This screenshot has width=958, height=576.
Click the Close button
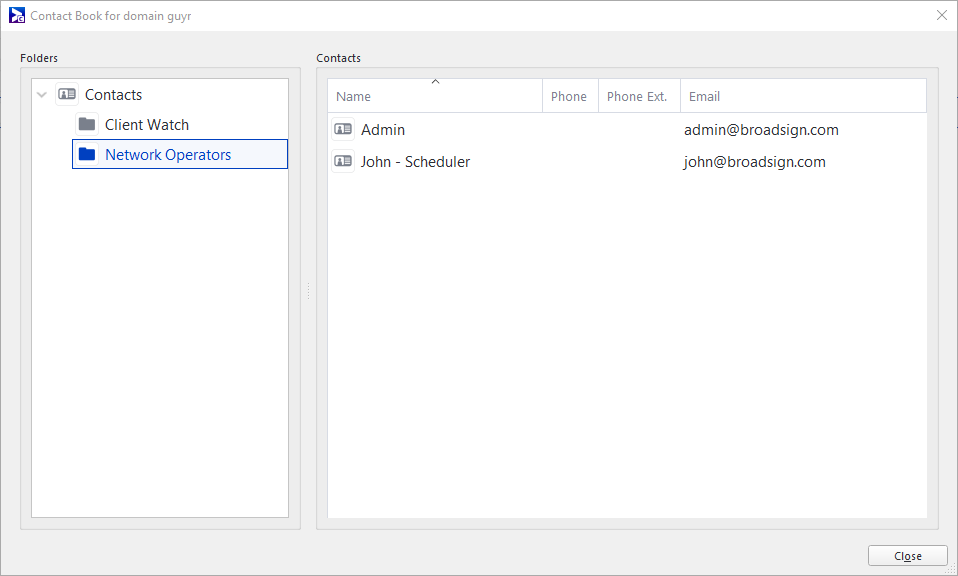point(907,556)
